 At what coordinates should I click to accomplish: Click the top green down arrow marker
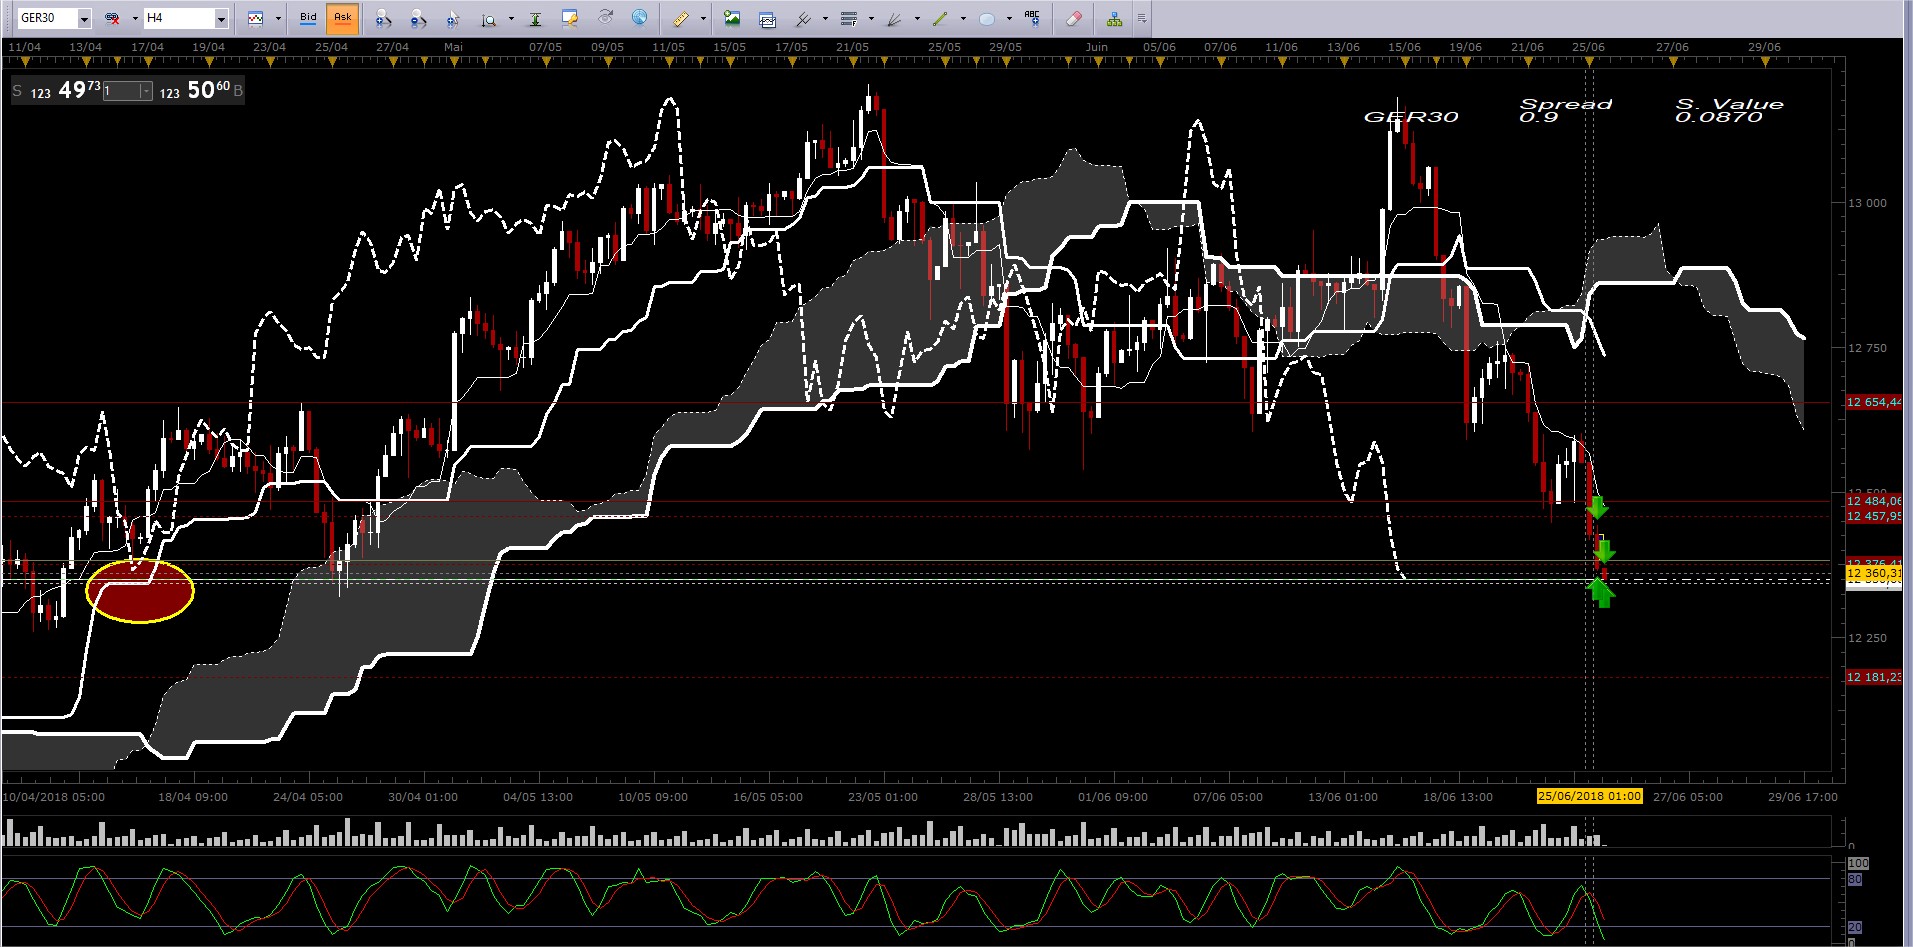tap(1596, 507)
